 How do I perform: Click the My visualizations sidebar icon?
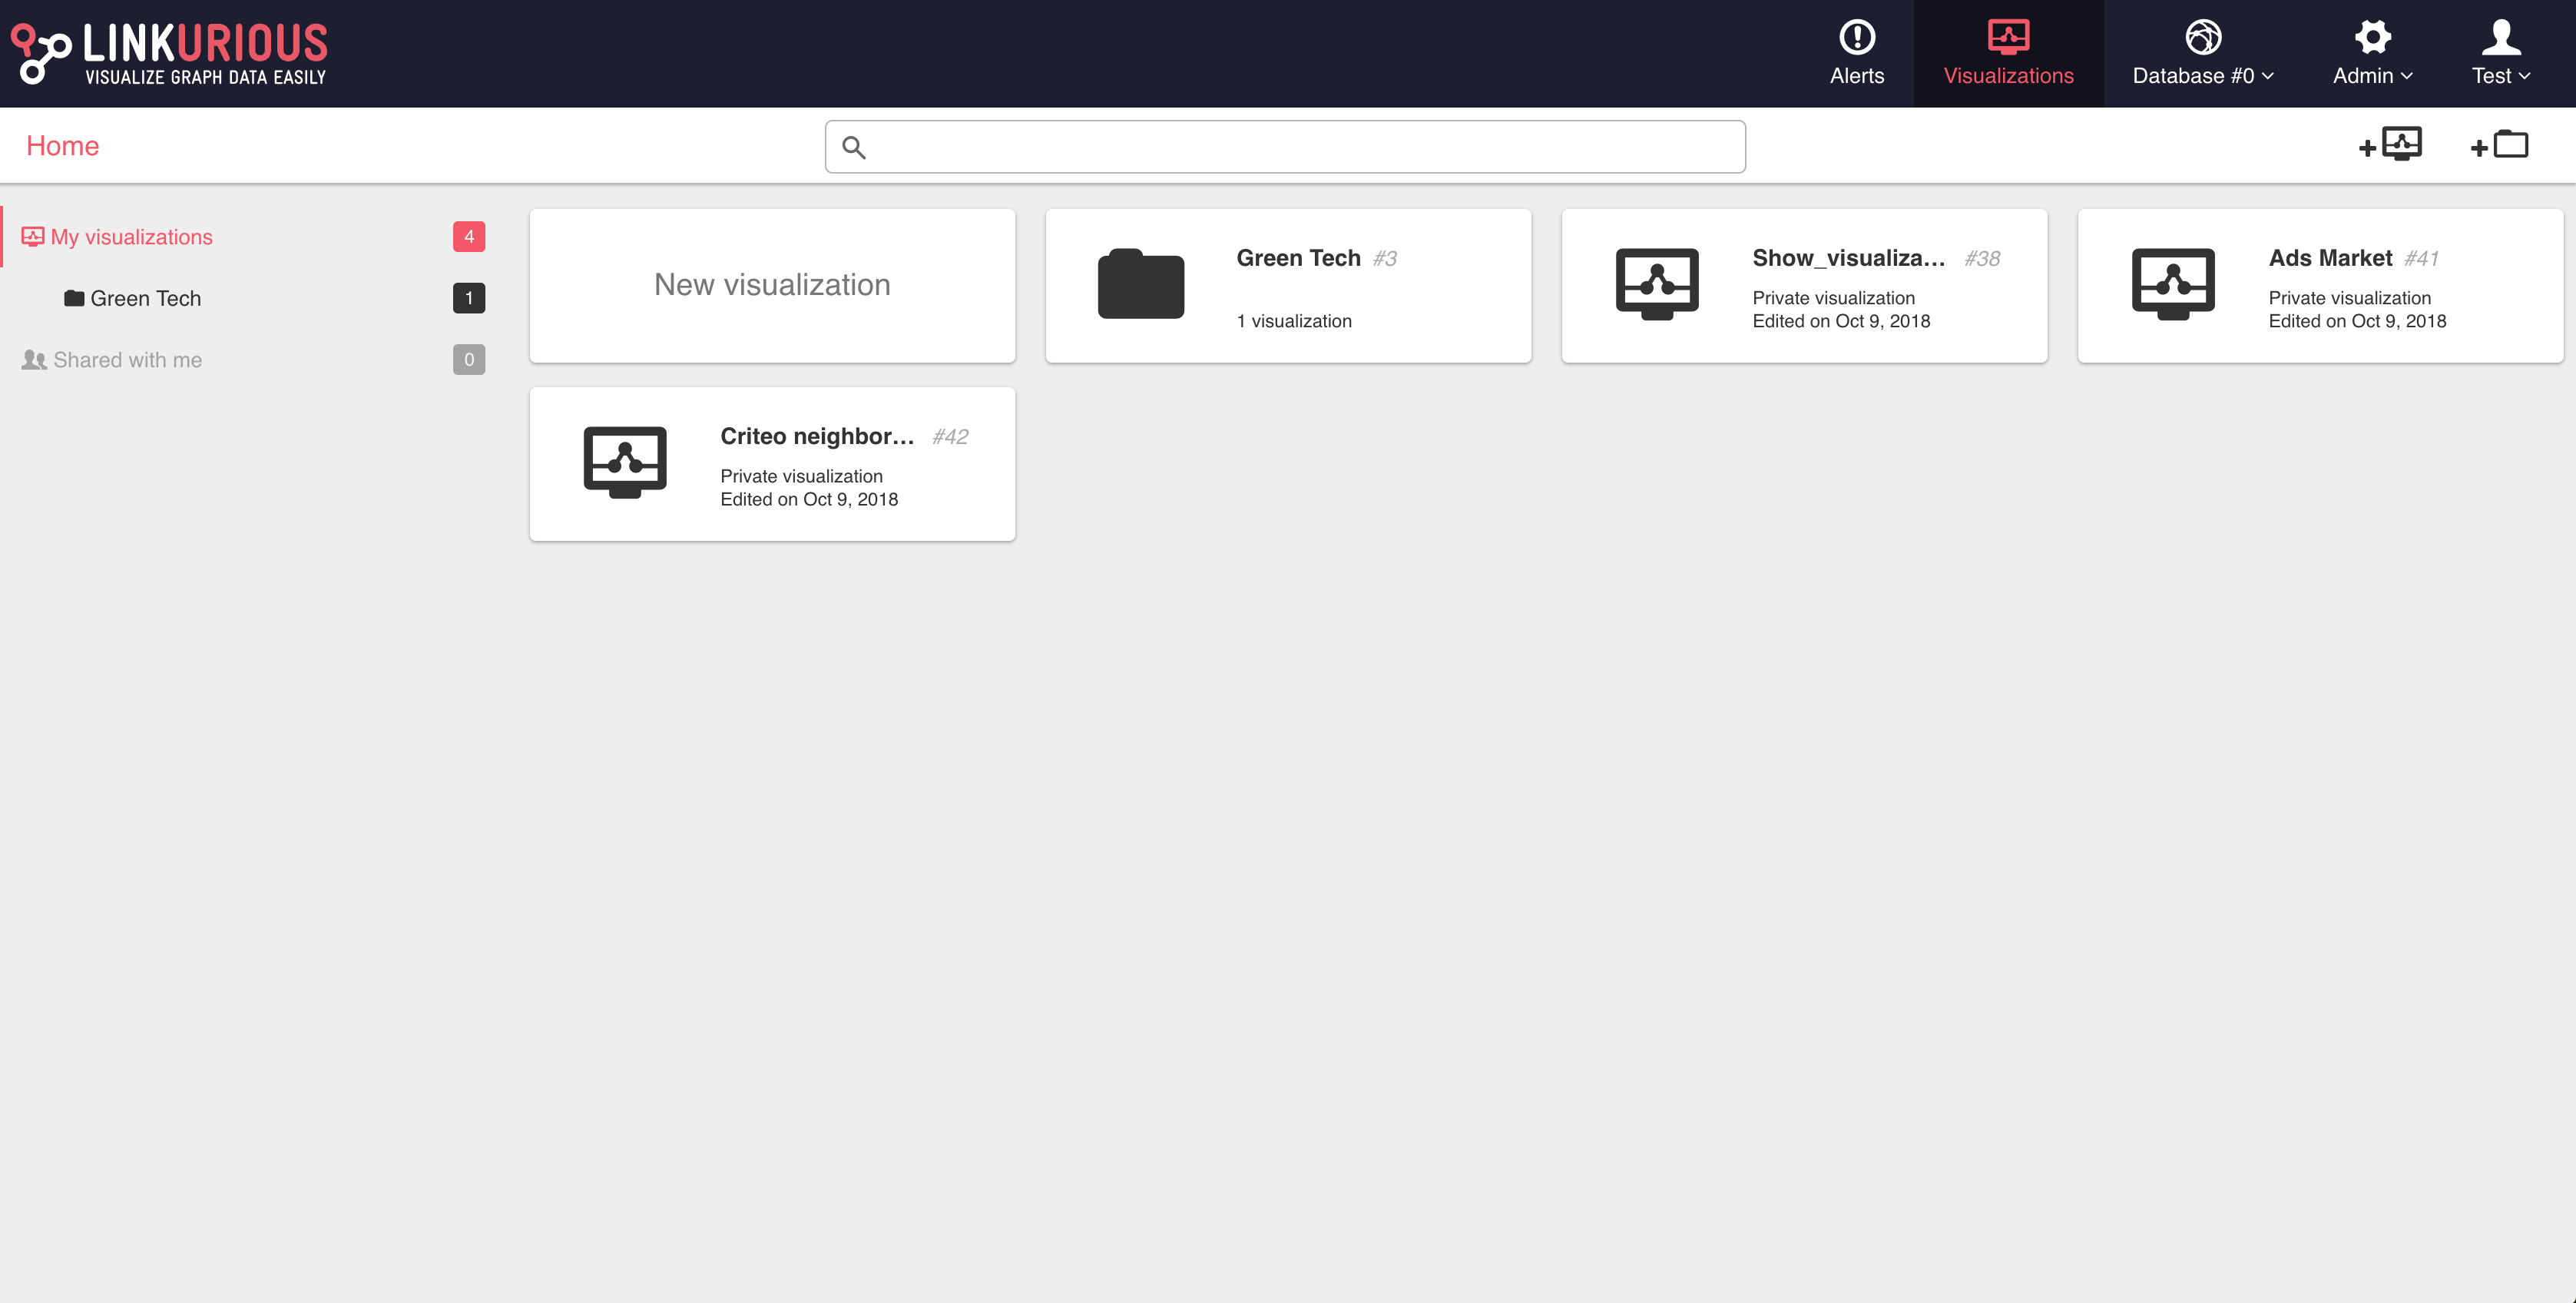coord(33,237)
